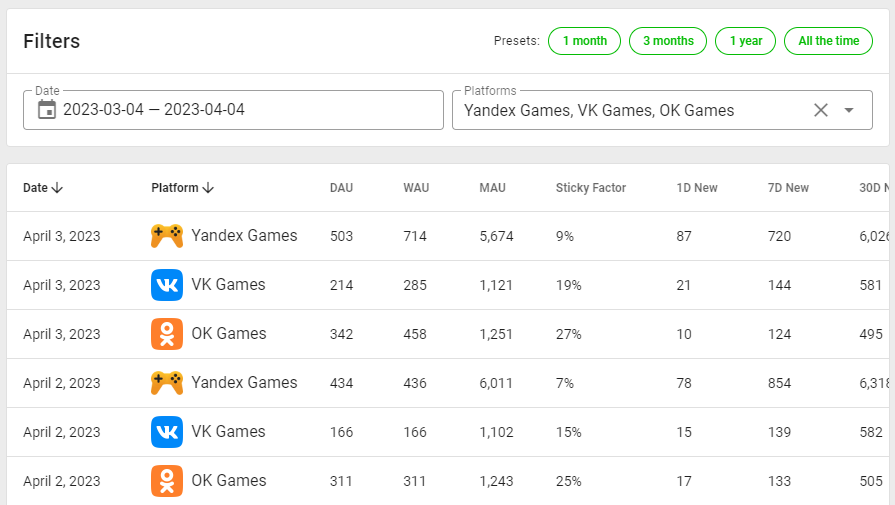Image resolution: width=895 pixels, height=505 pixels.
Task: Choose the All the time preset
Action: point(828,41)
